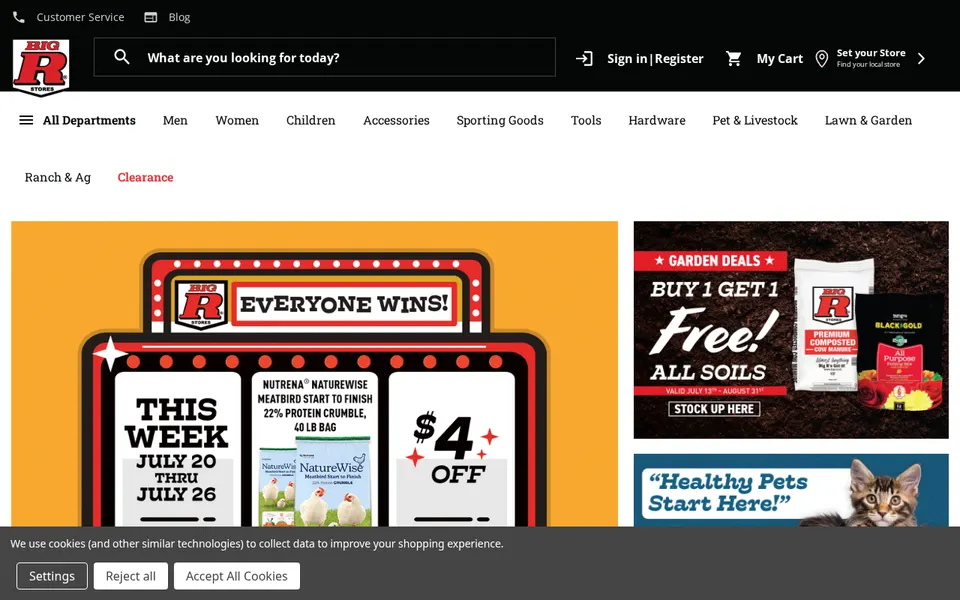
Task: Open All Departments menu label
Action: point(89,120)
